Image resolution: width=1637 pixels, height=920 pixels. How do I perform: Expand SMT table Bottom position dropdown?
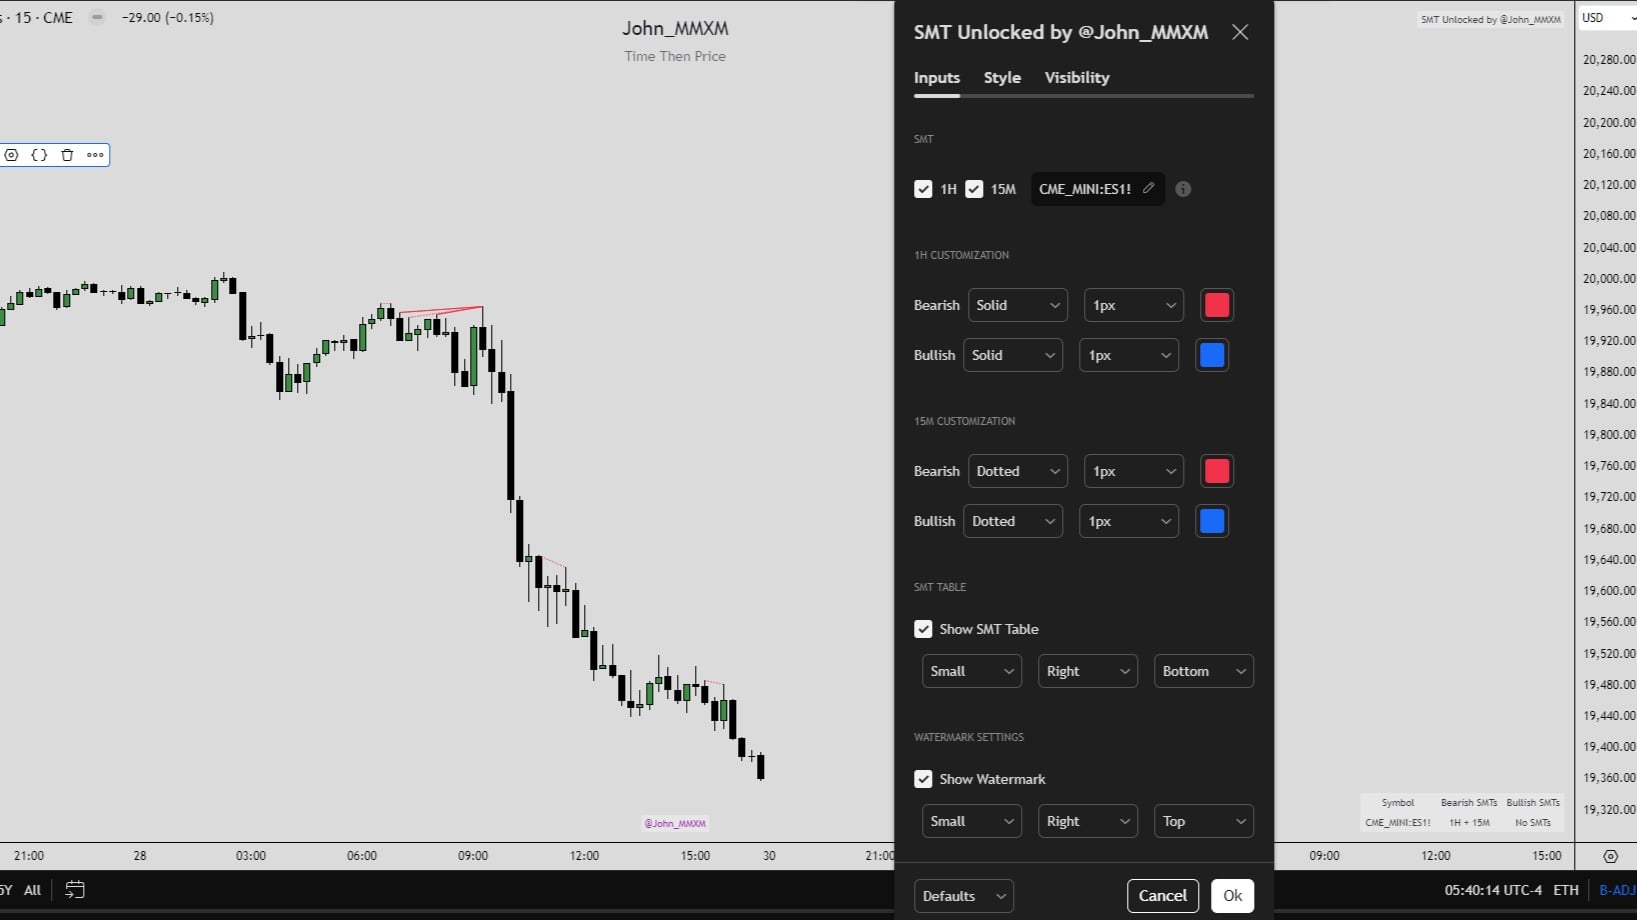(x=1204, y=671)
